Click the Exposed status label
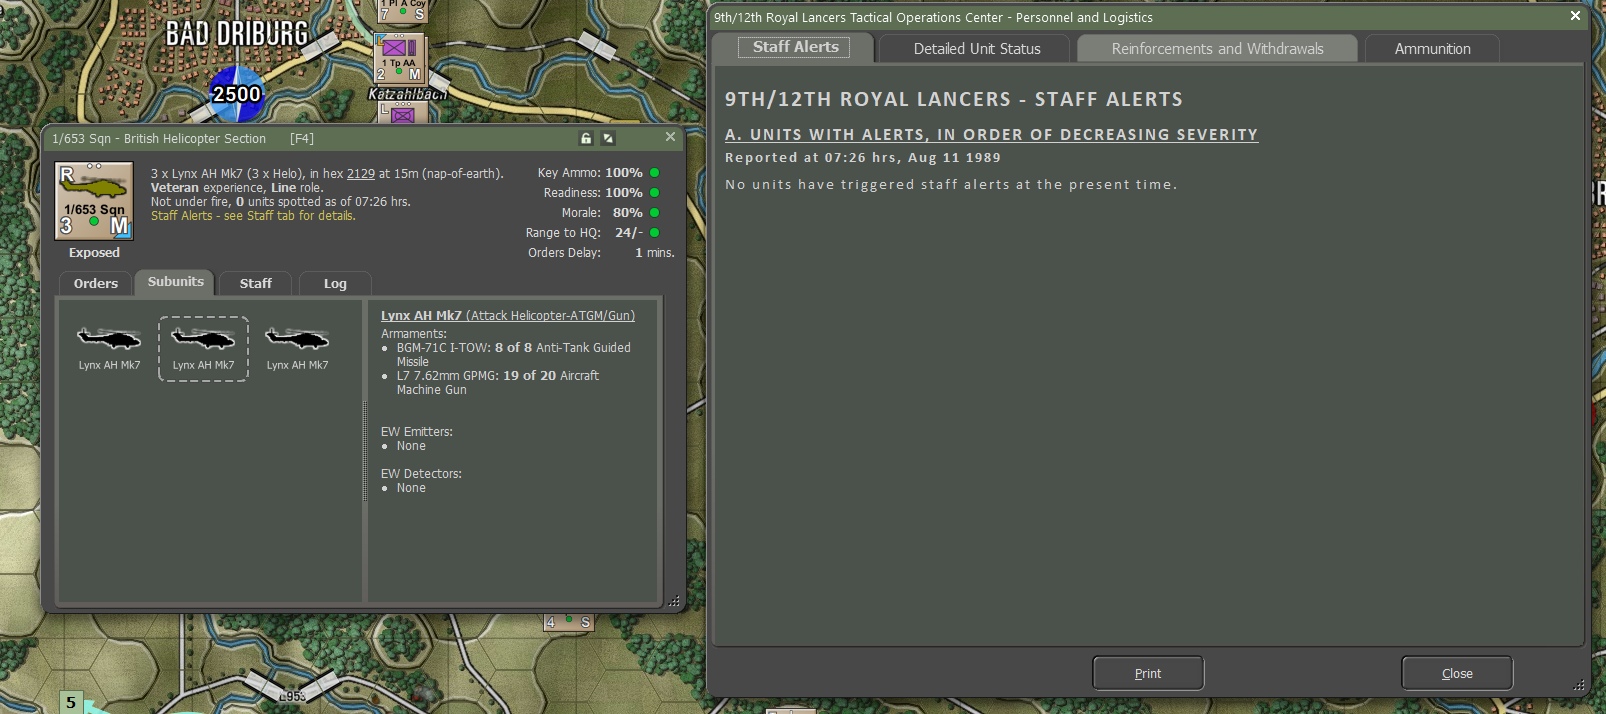1606x714 pixels. (x=94, y=253)
